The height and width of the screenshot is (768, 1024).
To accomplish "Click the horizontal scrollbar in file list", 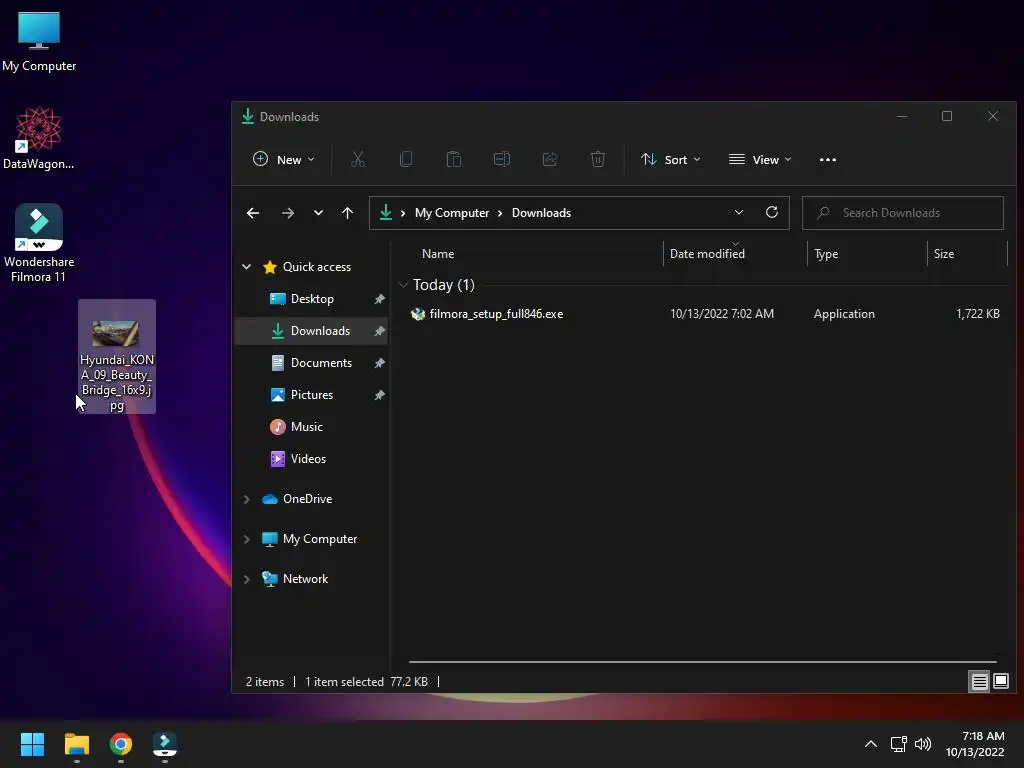I will click(x=703, y=662).
